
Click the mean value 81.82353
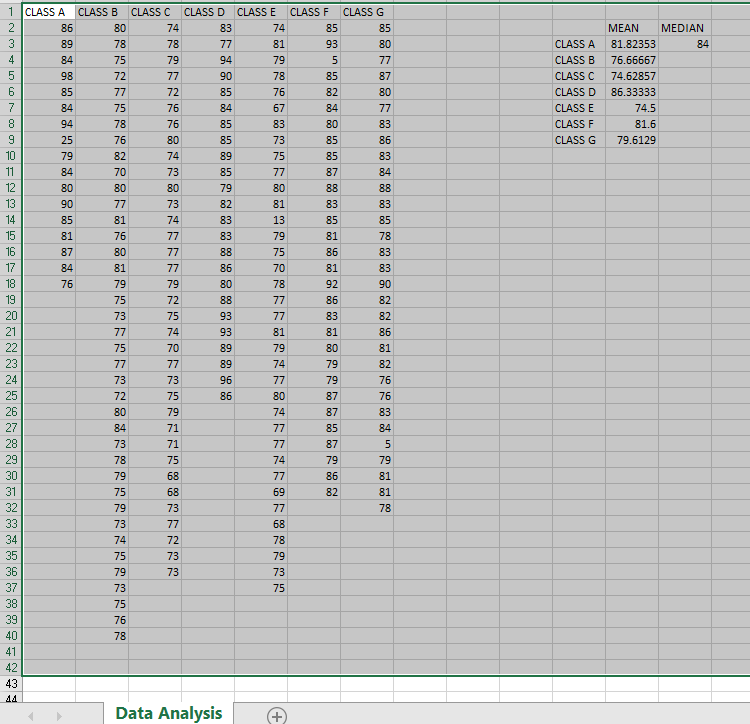point(632,44)
